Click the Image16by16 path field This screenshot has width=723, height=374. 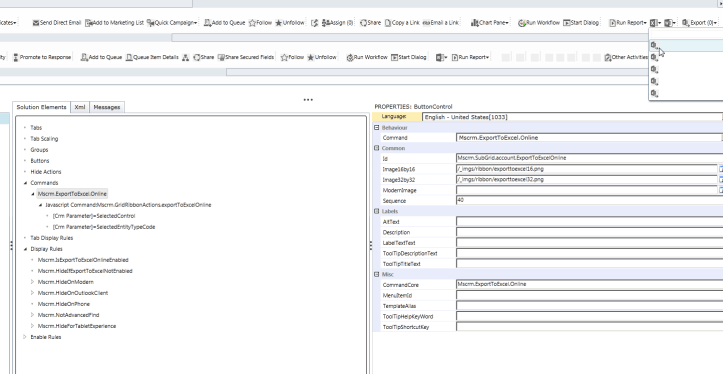[587, 169]
